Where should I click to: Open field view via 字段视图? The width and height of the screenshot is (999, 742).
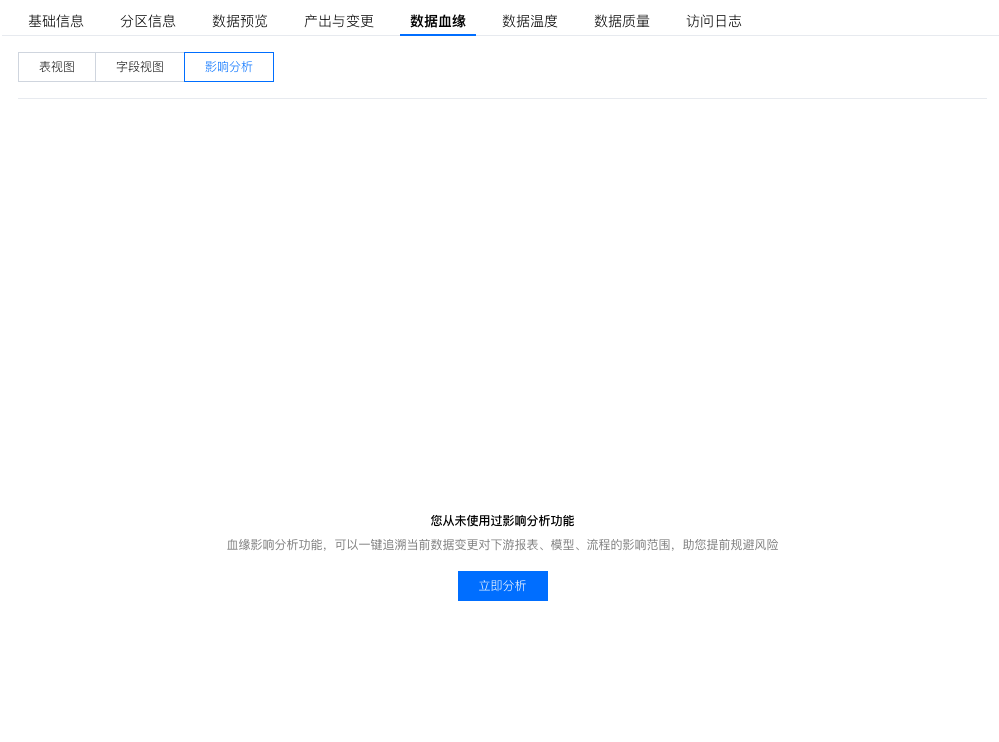[x=139, y=66]
